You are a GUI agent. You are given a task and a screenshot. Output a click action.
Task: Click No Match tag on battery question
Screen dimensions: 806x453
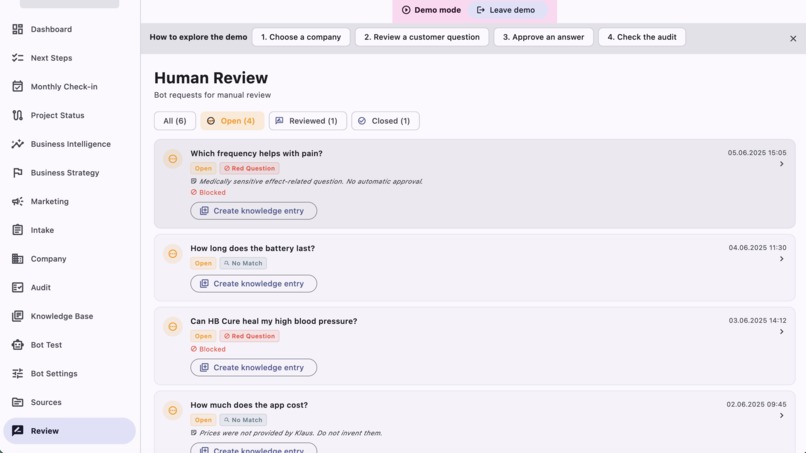243,263
